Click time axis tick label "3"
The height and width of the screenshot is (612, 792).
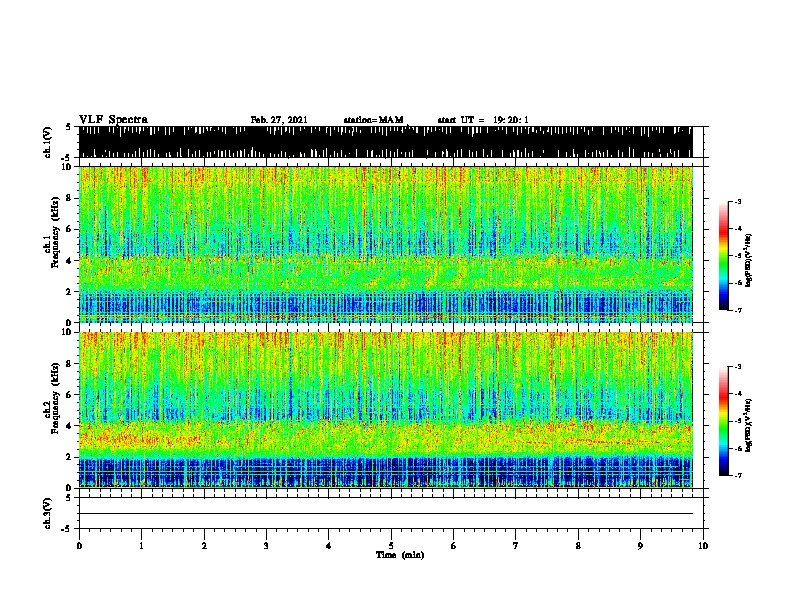(266, 546)
